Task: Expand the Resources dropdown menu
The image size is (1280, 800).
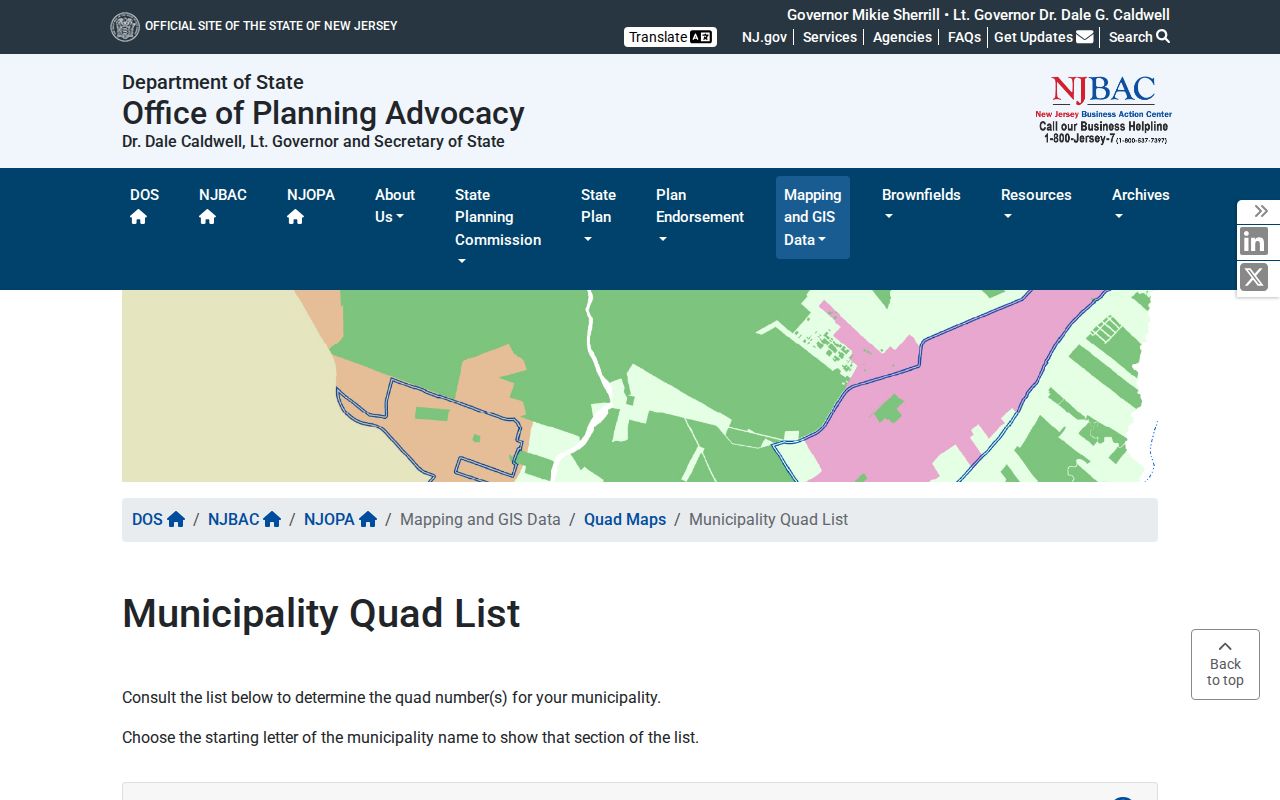Action: click(1036, 206)
